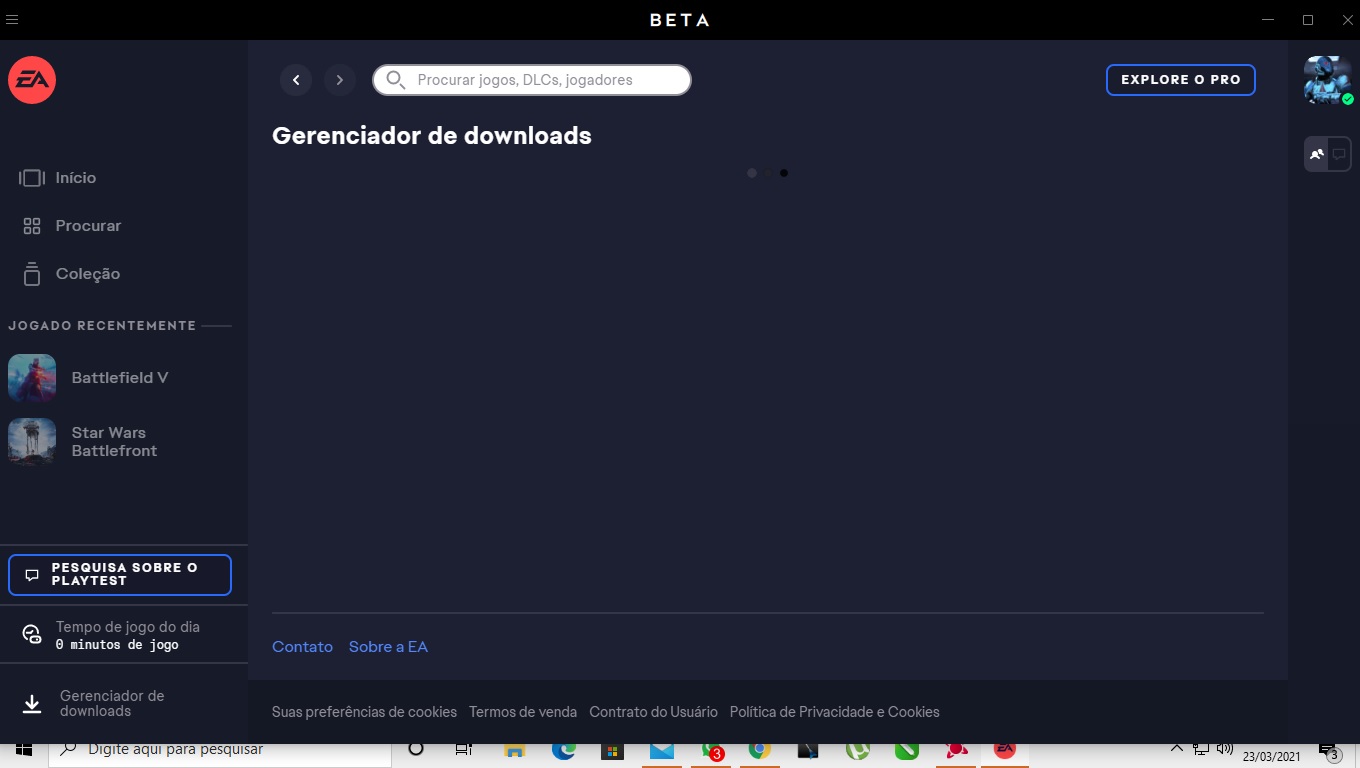The image size is (1360, 768).
Task: Open Gerenciador de downloads in the sidebar
Action: 112,703
